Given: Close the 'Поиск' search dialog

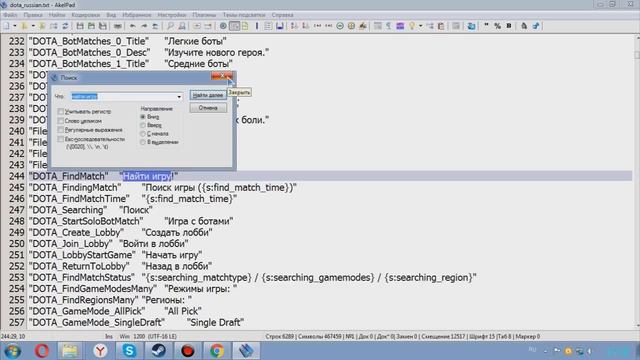Looking at the screenshot, I should point(222,76).
